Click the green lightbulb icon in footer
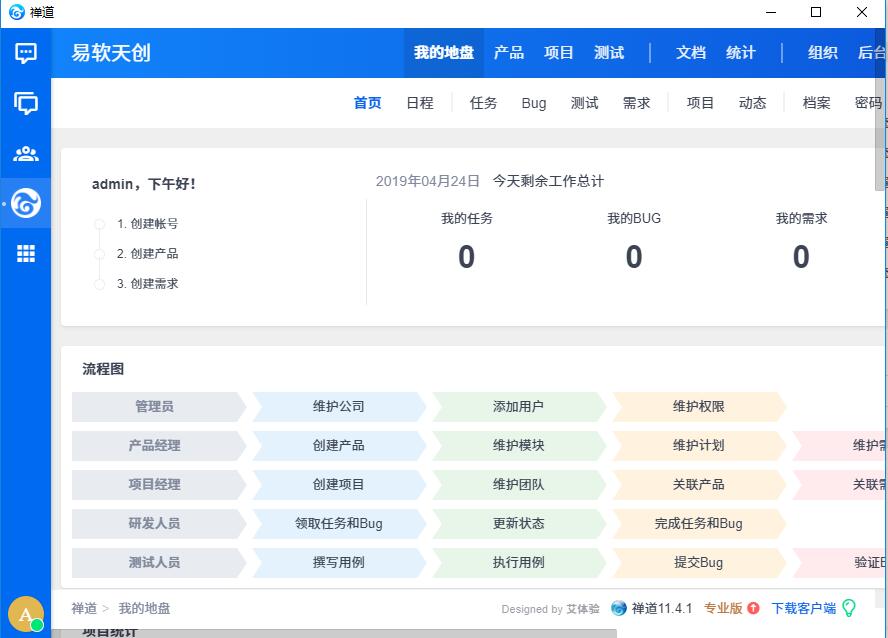This screenshot has height=638, width=888. tap(849, 608)
